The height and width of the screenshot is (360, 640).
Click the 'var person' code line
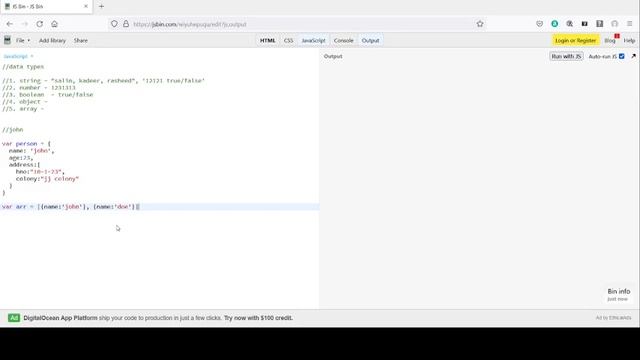tap(26, 144)
